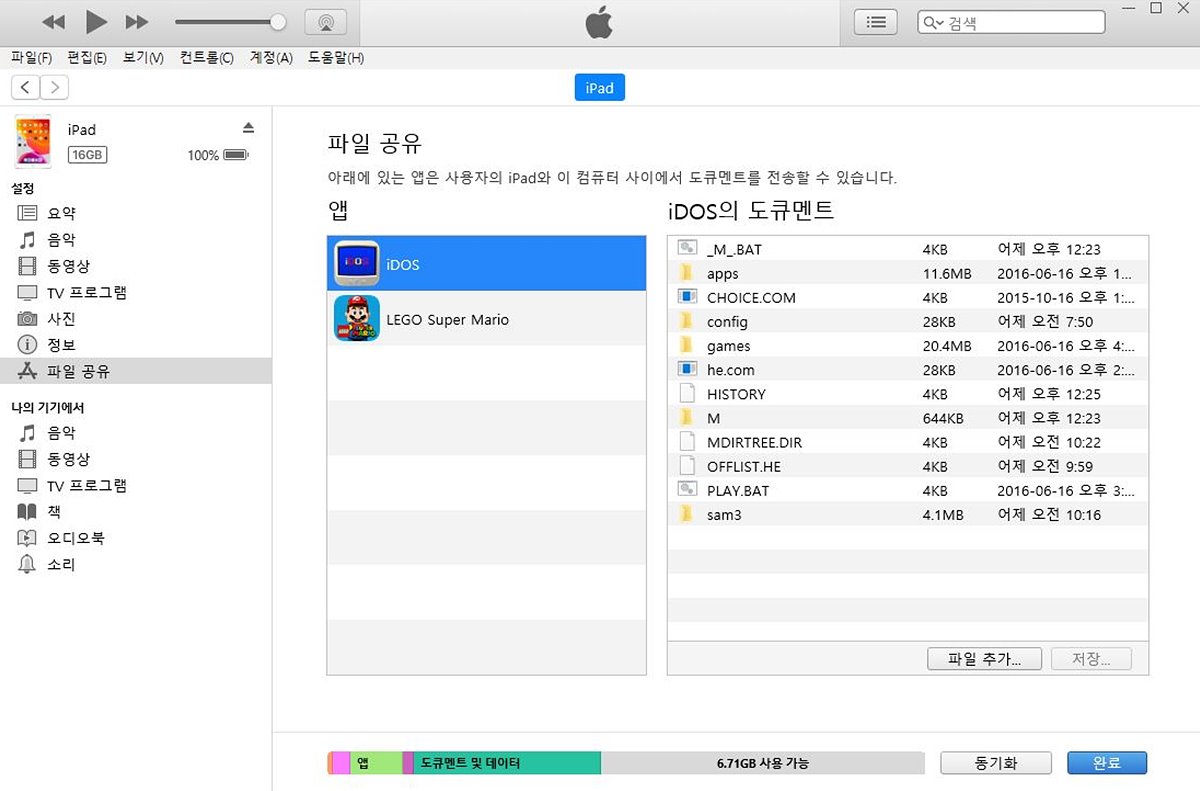Click 도큐멘트 및 데이터 storage segment
Viewport: 1200px width, 791px height.
point(506,763)
